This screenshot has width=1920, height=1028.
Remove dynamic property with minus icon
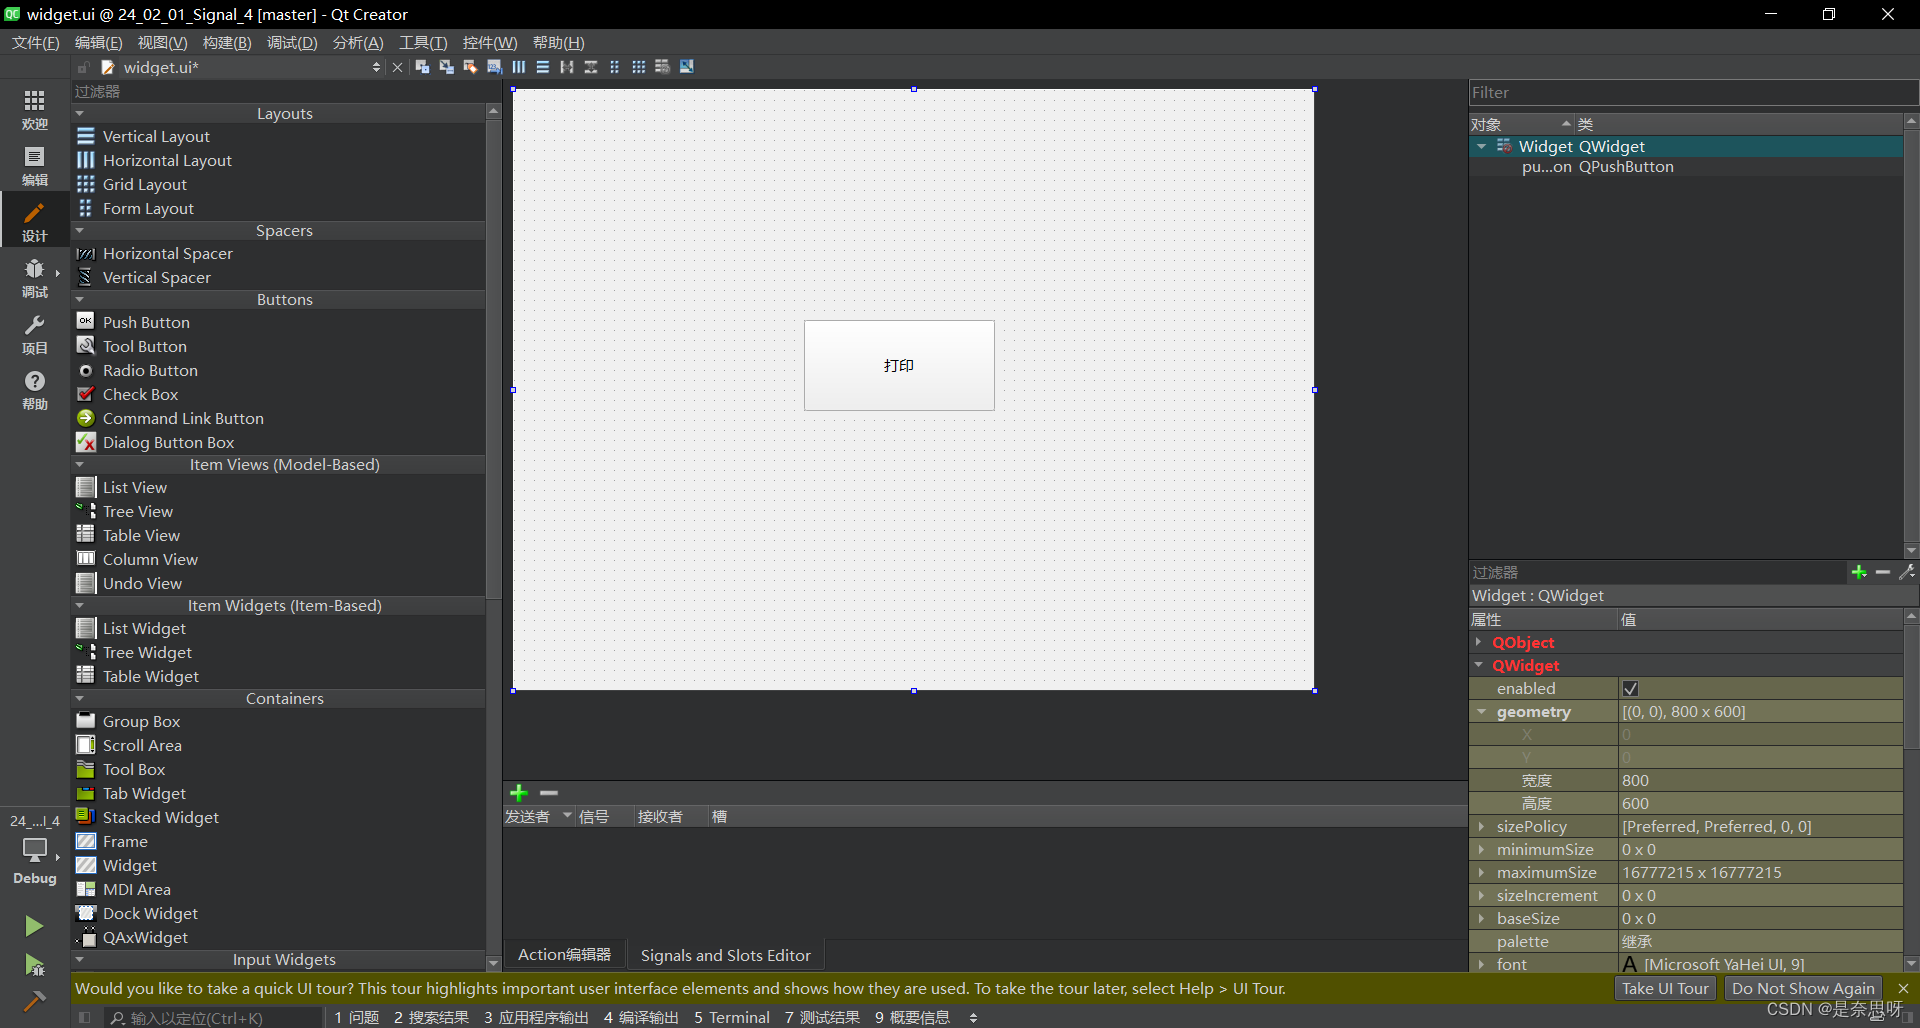1883,572
